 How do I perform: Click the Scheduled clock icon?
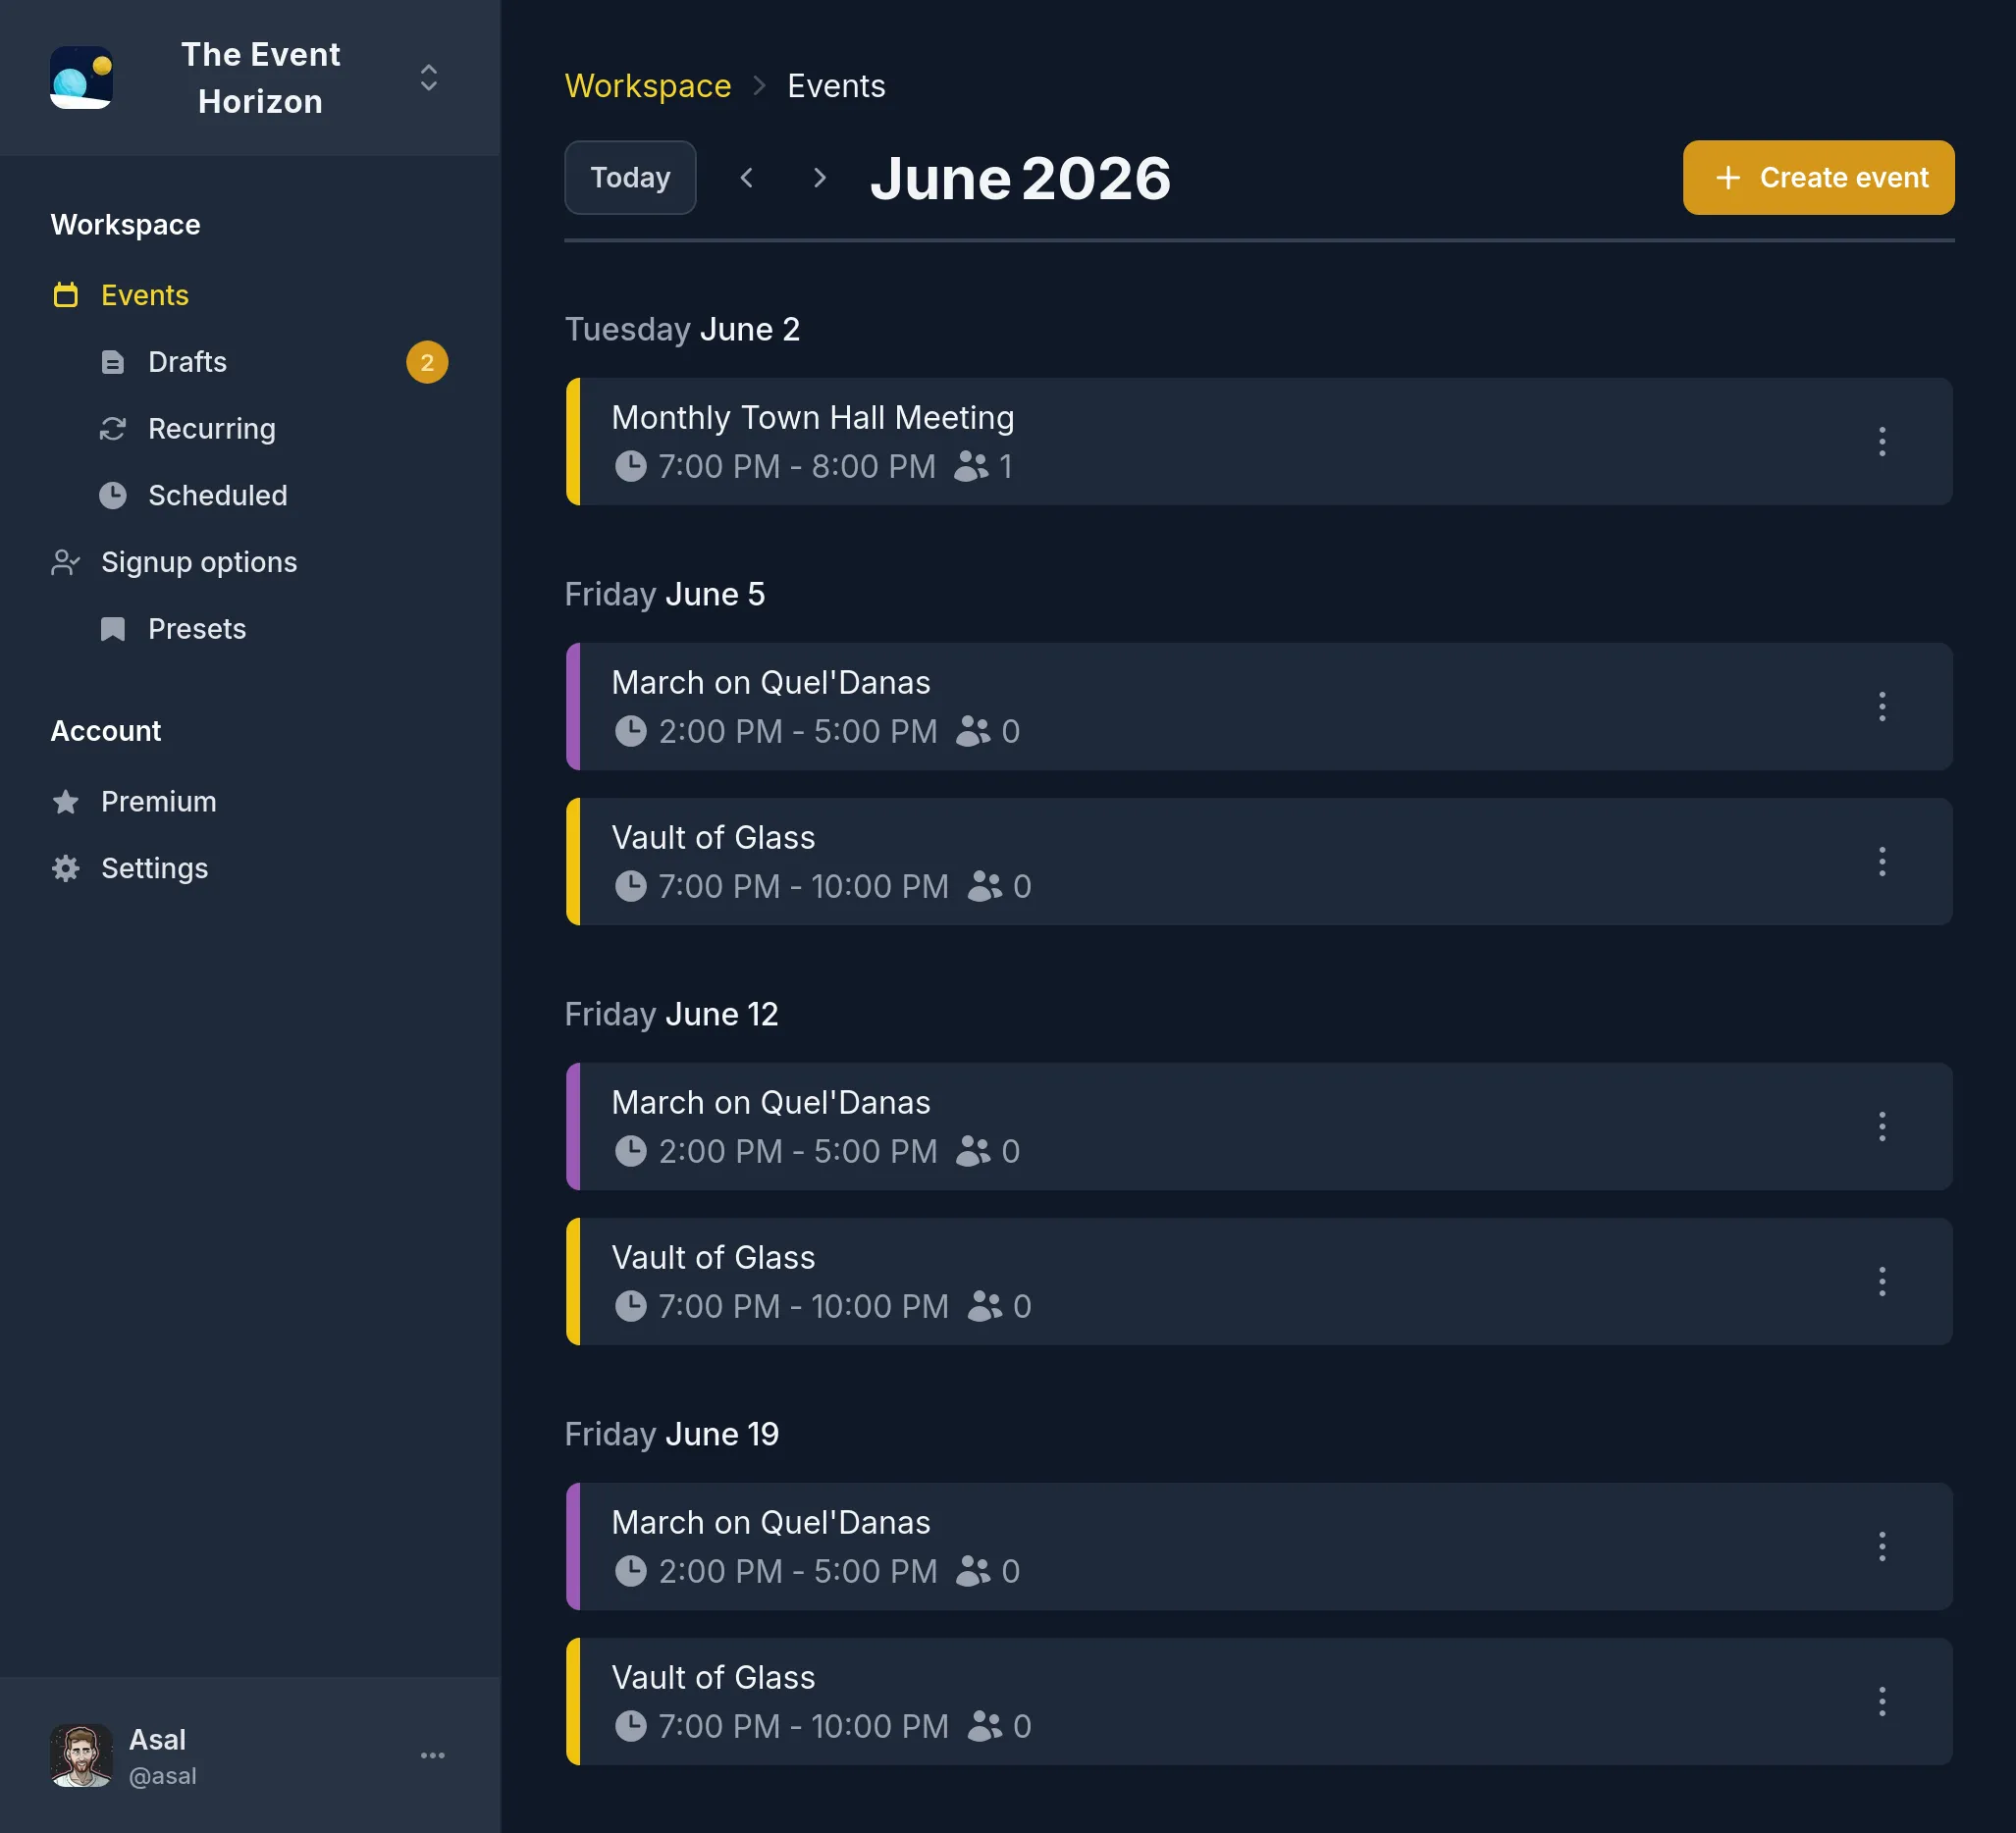pos(113,496)
